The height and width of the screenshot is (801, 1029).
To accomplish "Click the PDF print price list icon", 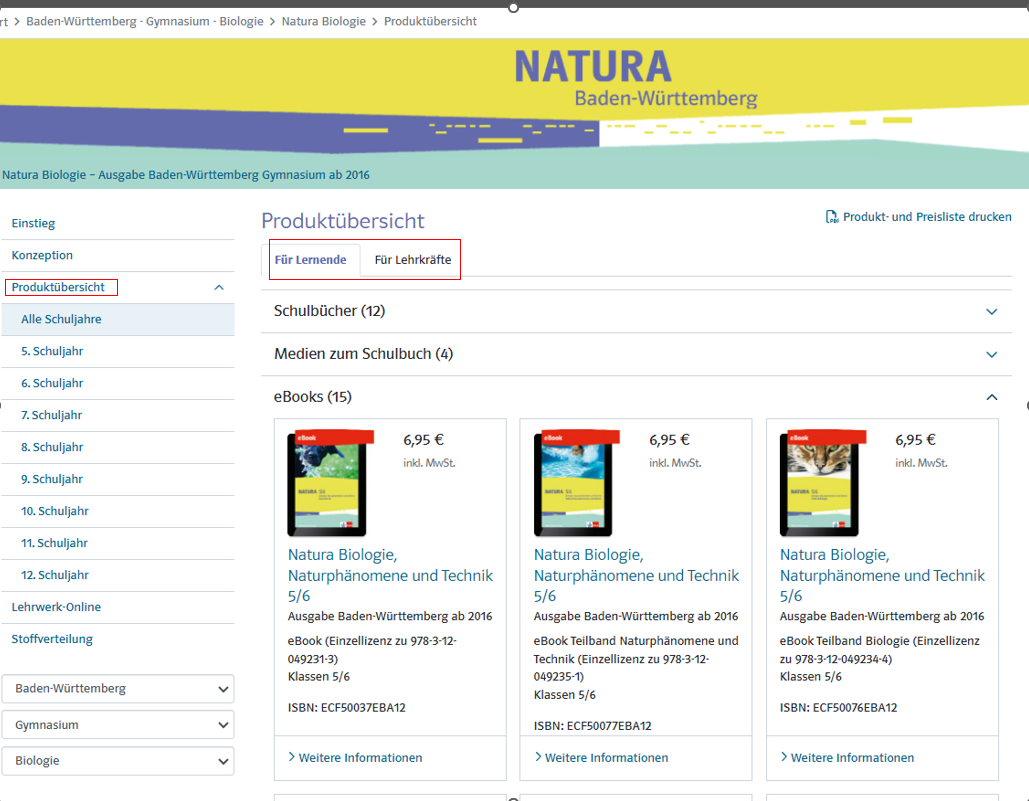I will (x=831, y=216).
